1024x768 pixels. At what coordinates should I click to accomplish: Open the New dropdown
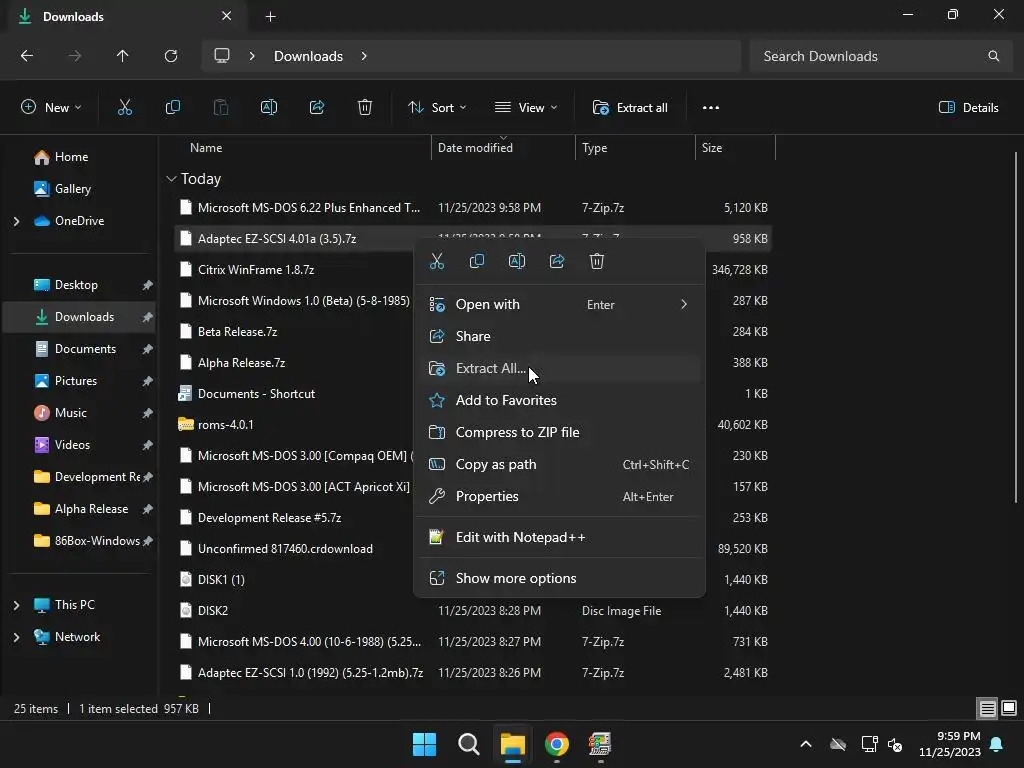51,108
